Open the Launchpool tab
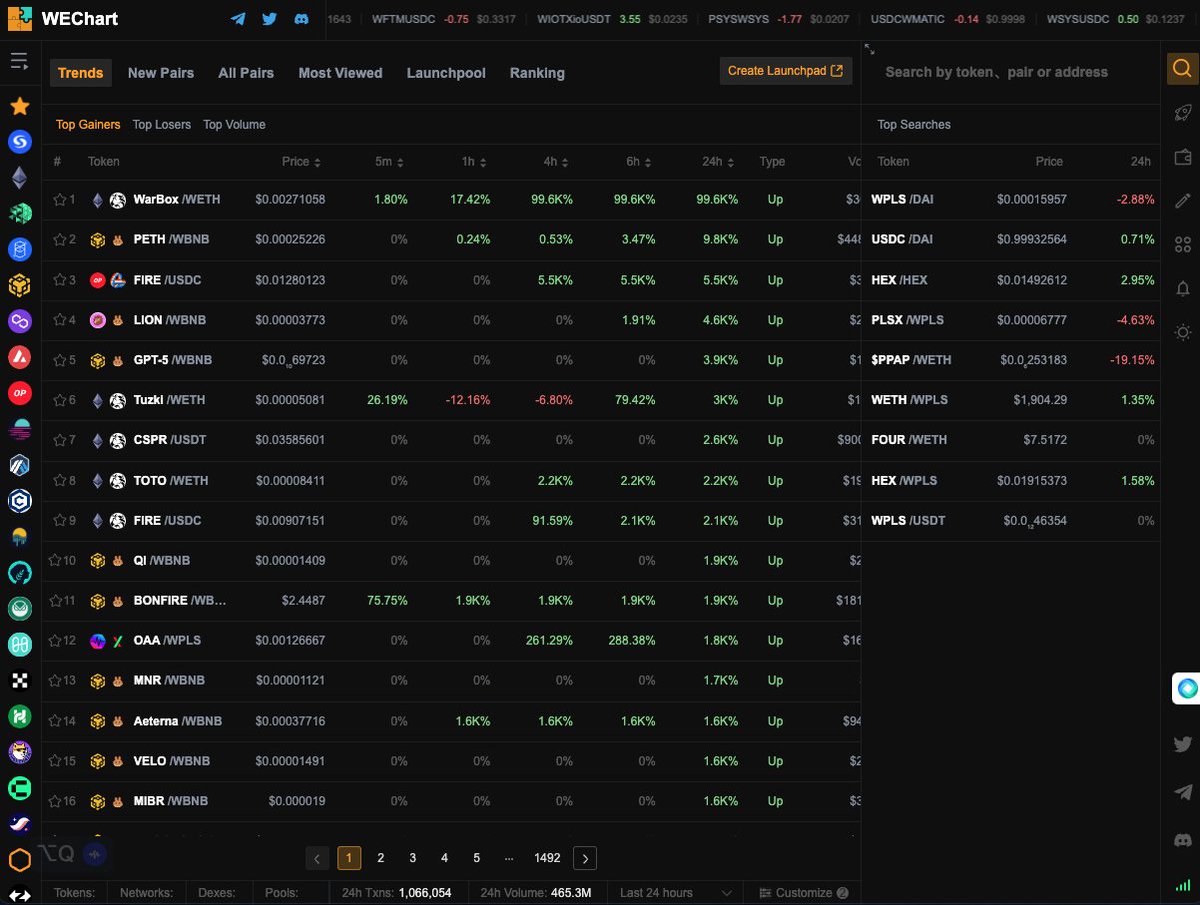The height and width of the screenshot is (905, 1200). pos(446,73)
